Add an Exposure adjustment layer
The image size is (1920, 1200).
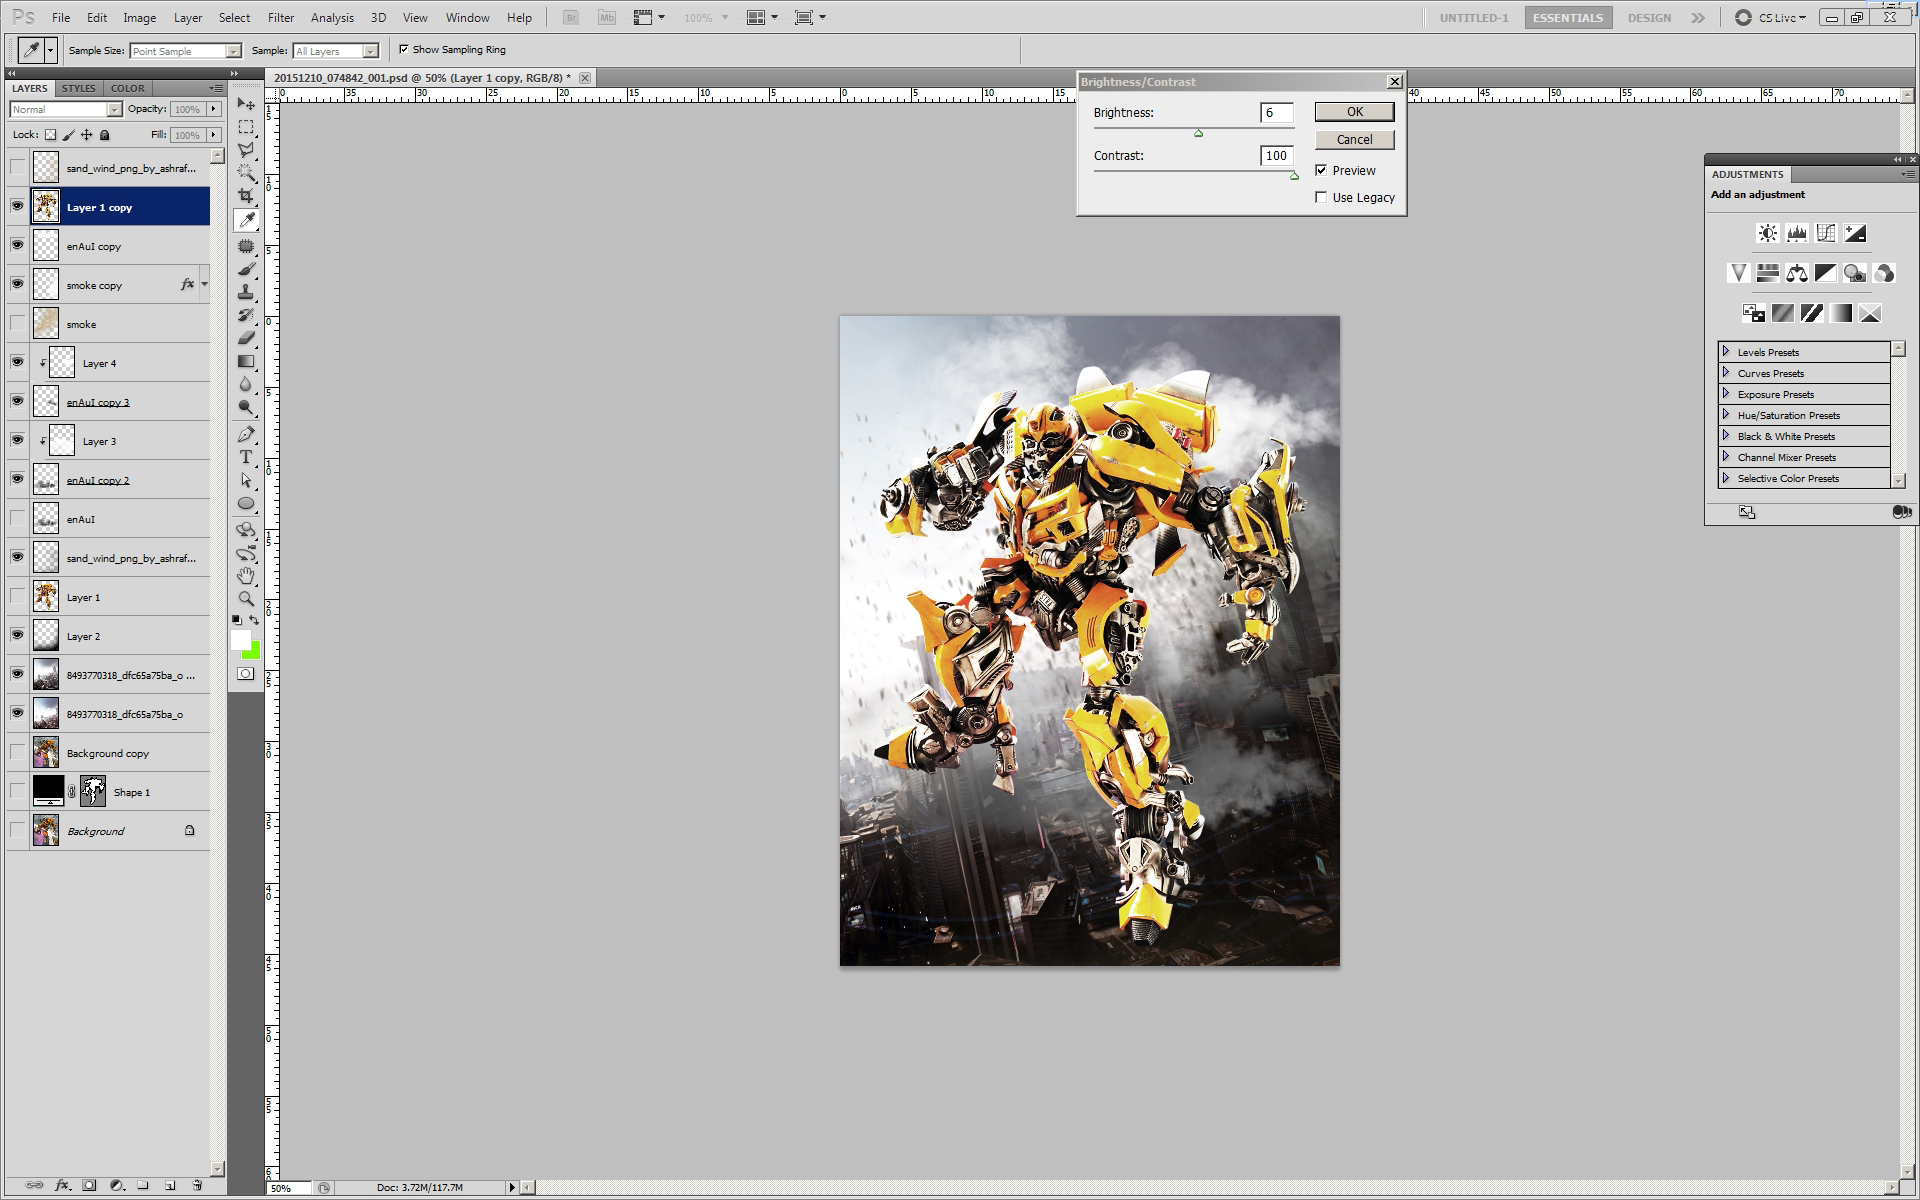point(1855,233)
